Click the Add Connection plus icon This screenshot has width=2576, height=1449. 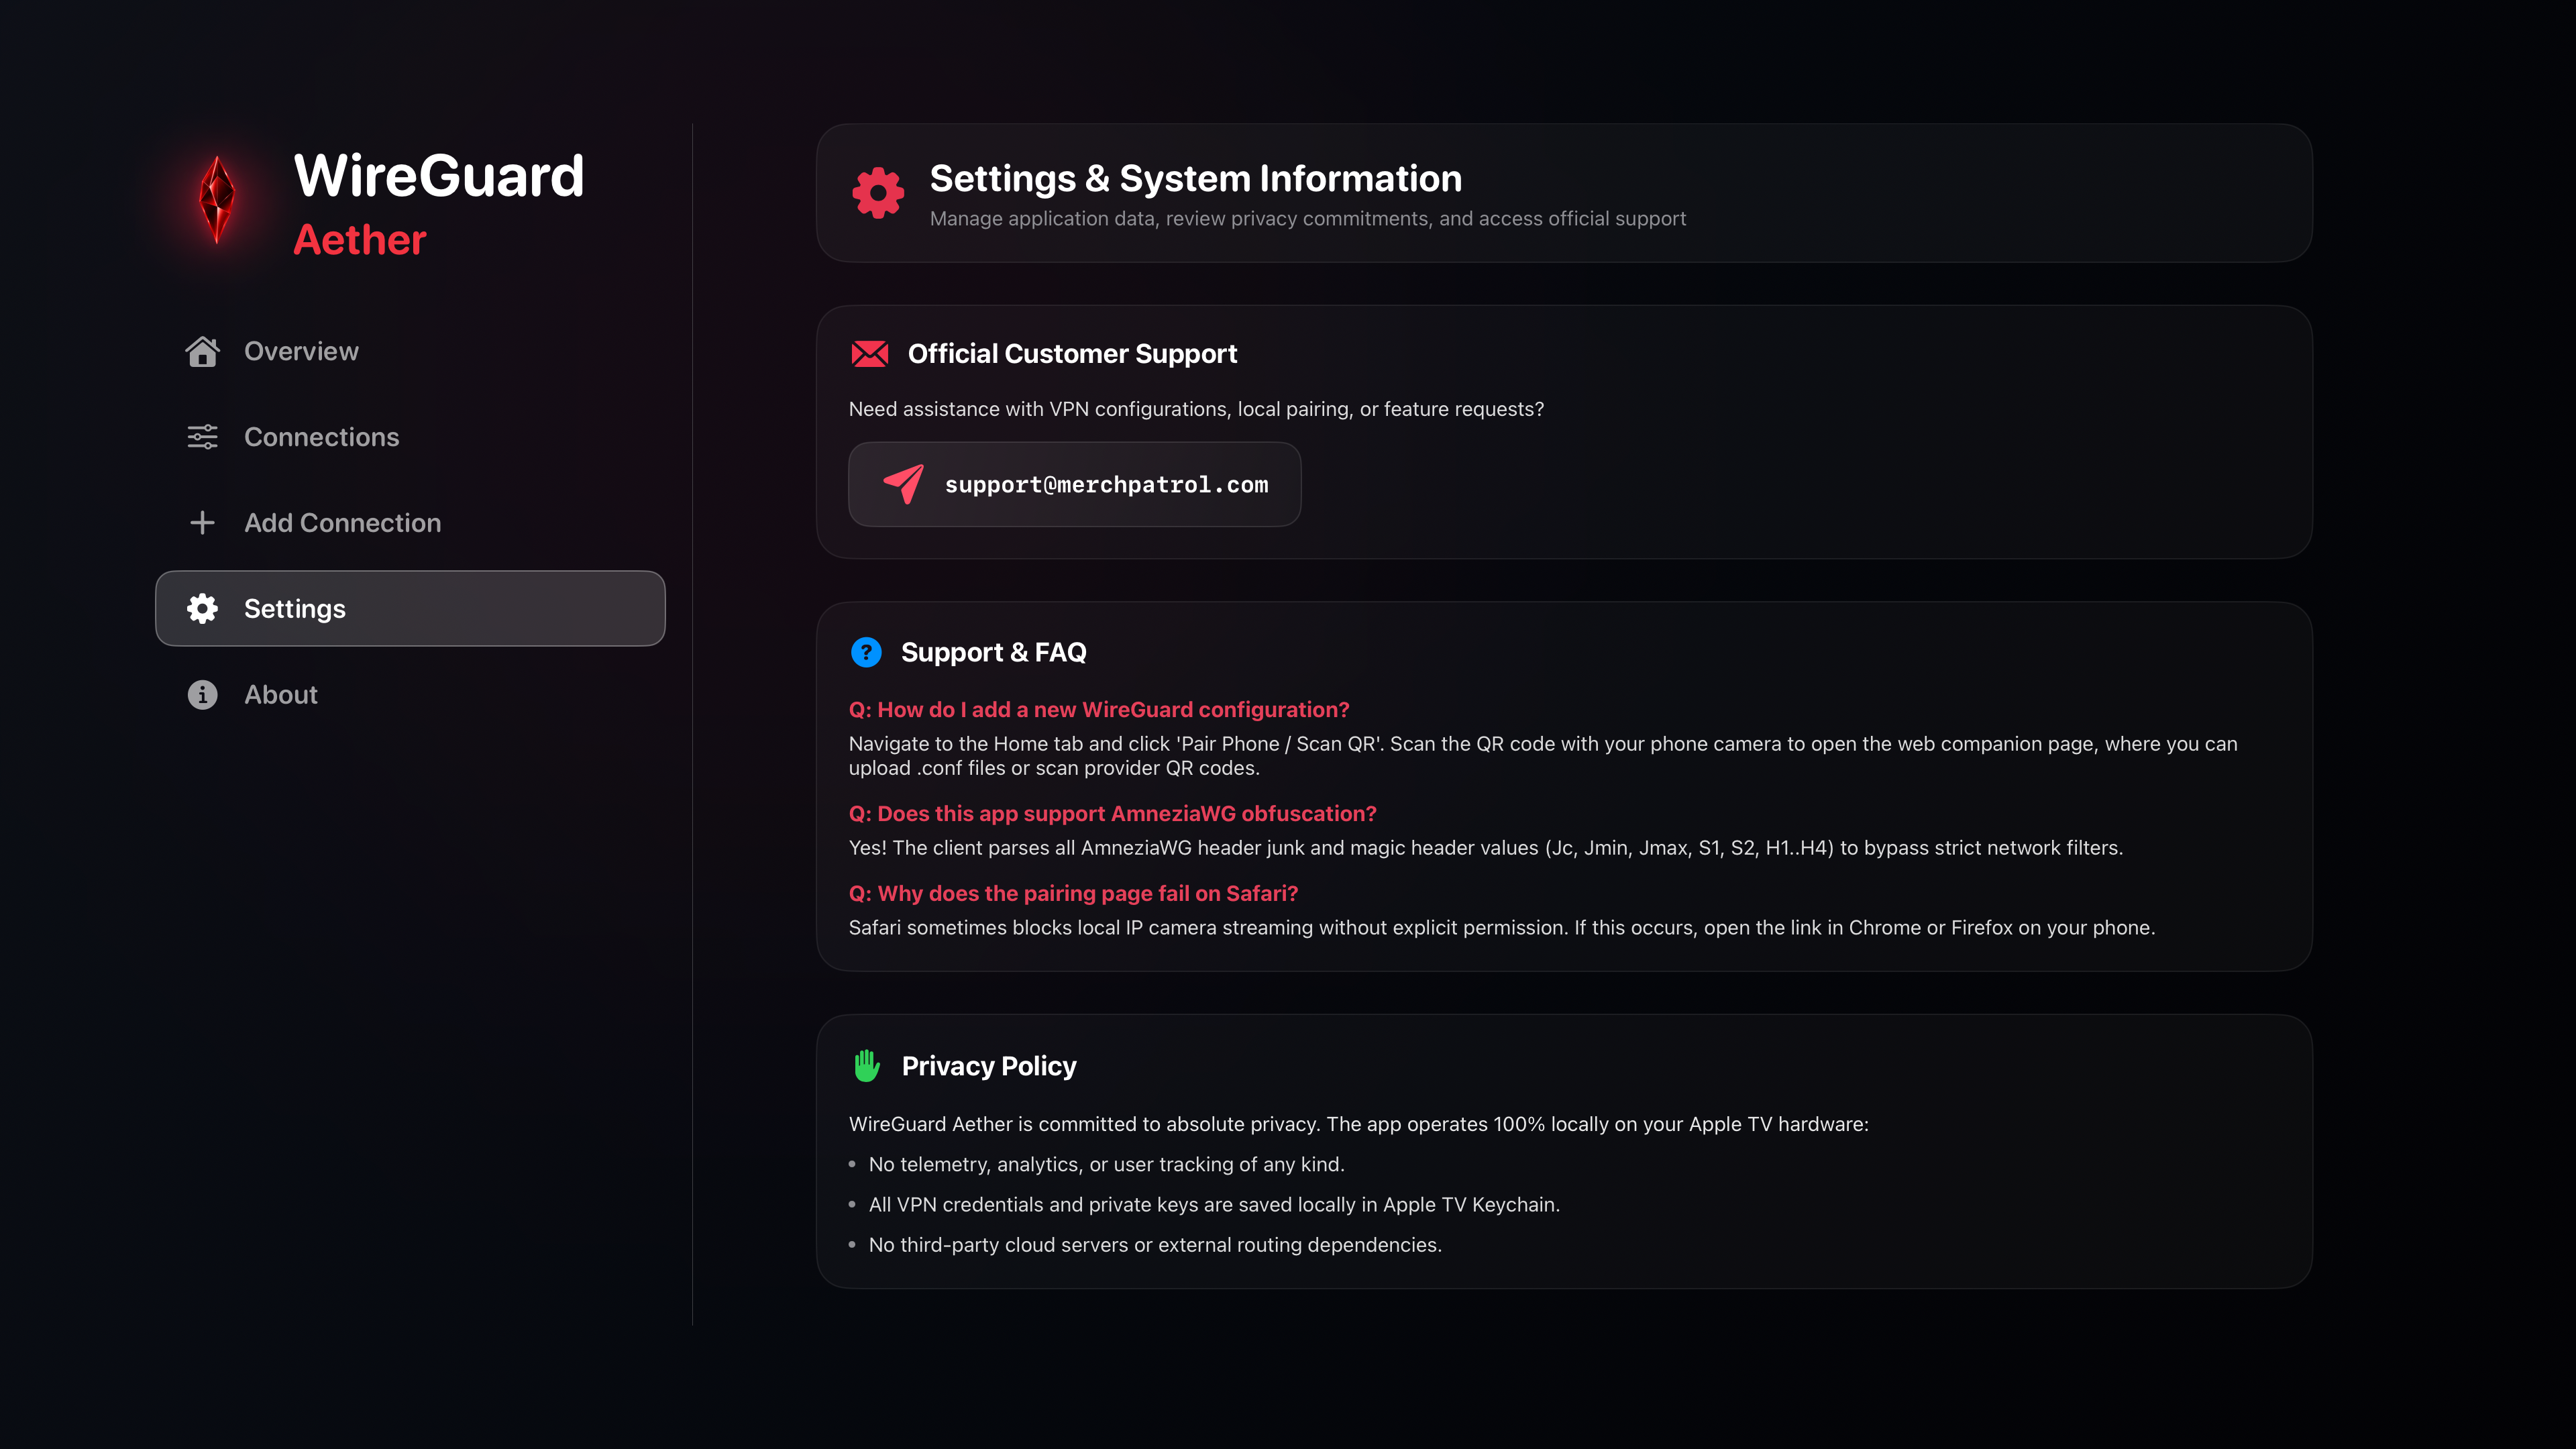(x=202, y=523)
